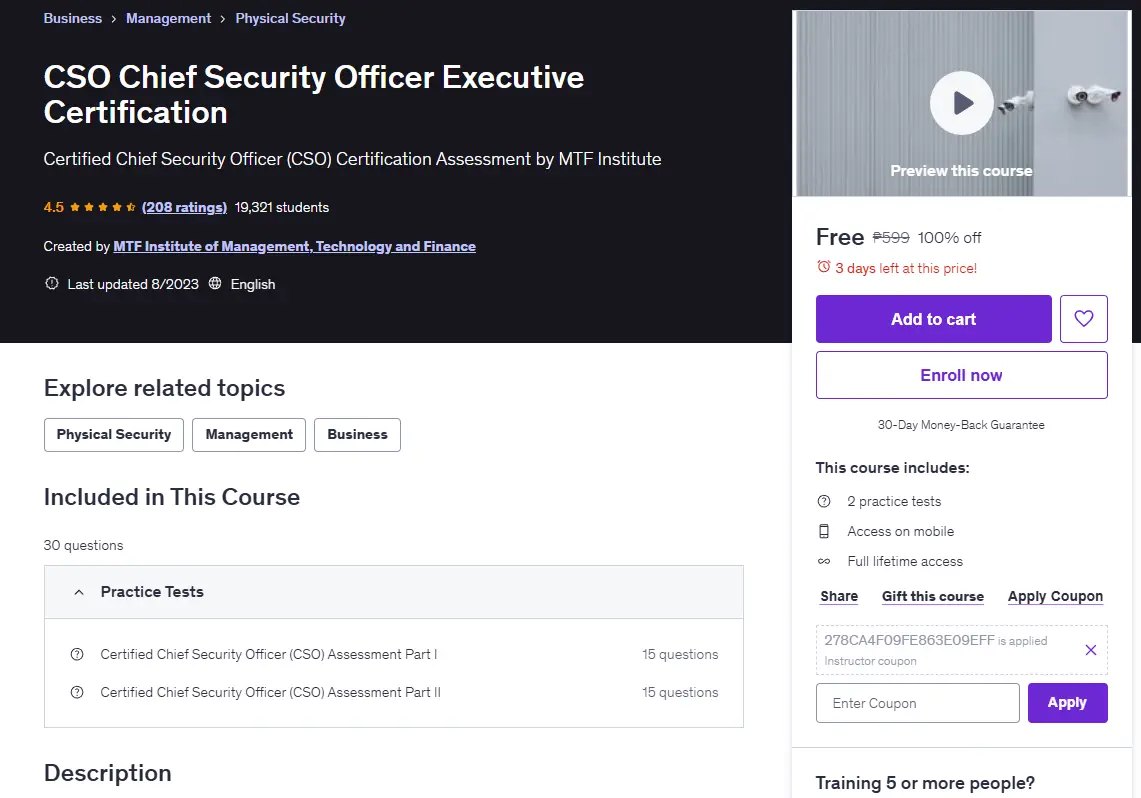Image resolution: width=1141 pixels, height=798 pixels.
Task: Click the Training 5 or more people heading
Action: [x=925, y=783]
